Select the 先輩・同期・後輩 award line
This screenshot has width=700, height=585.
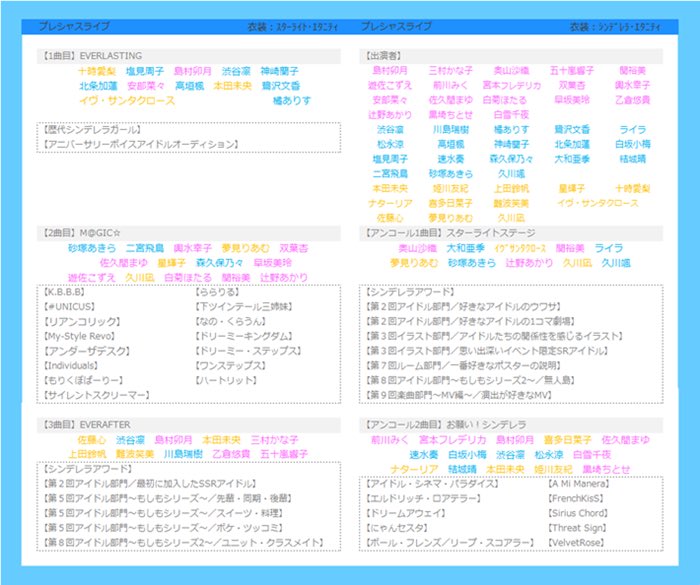coord(168,499)
